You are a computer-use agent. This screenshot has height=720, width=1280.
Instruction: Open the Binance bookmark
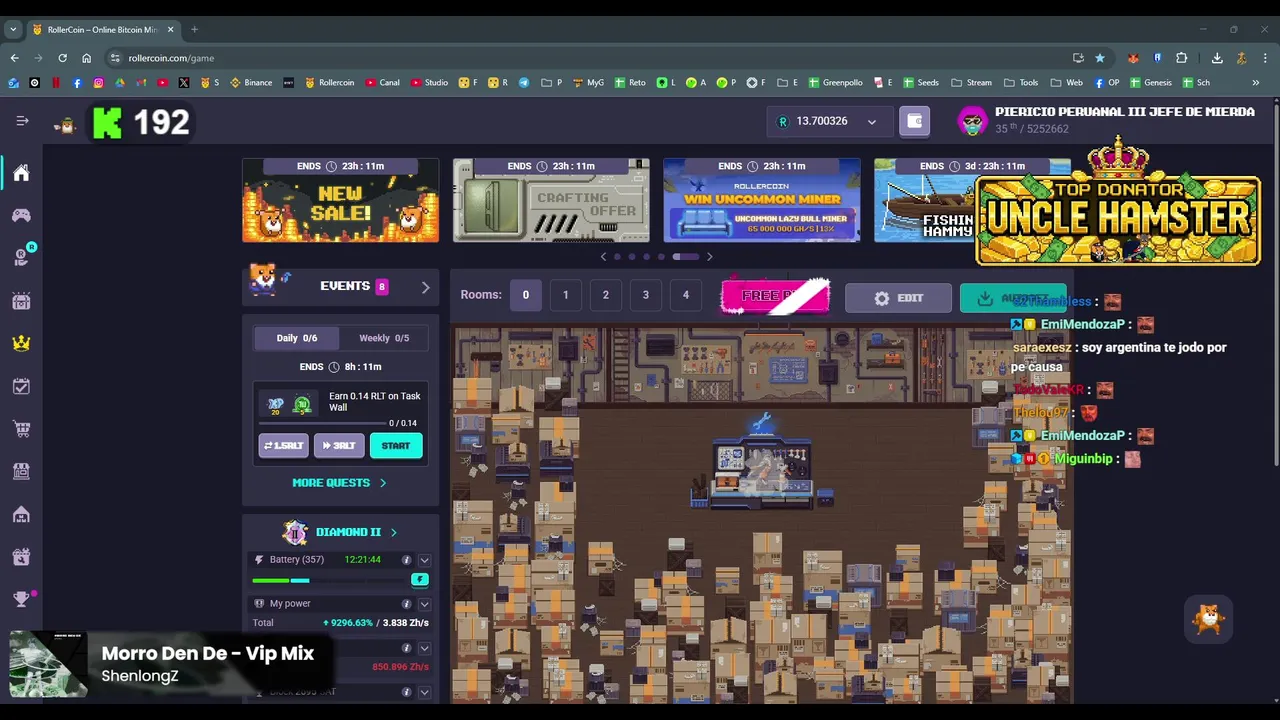tap(251, 83)
